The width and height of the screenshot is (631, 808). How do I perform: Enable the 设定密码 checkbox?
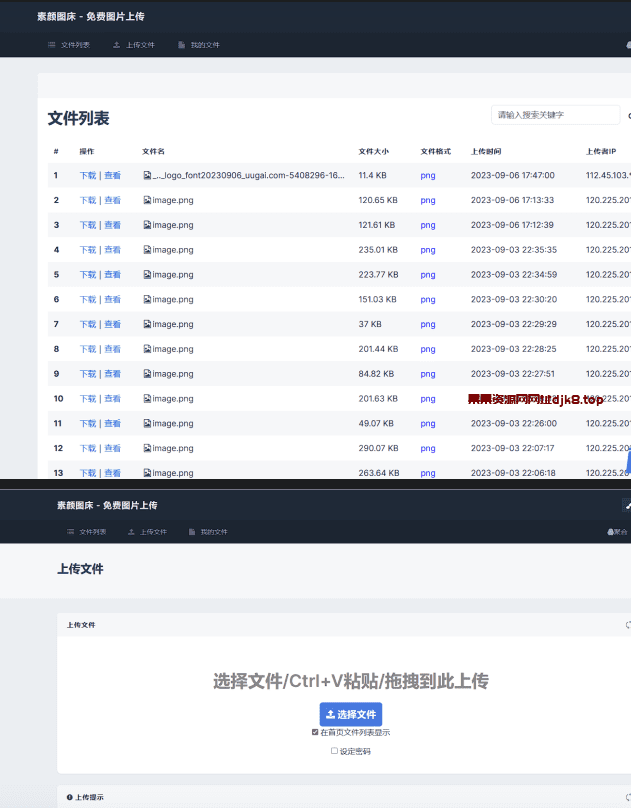click(334, 751)
